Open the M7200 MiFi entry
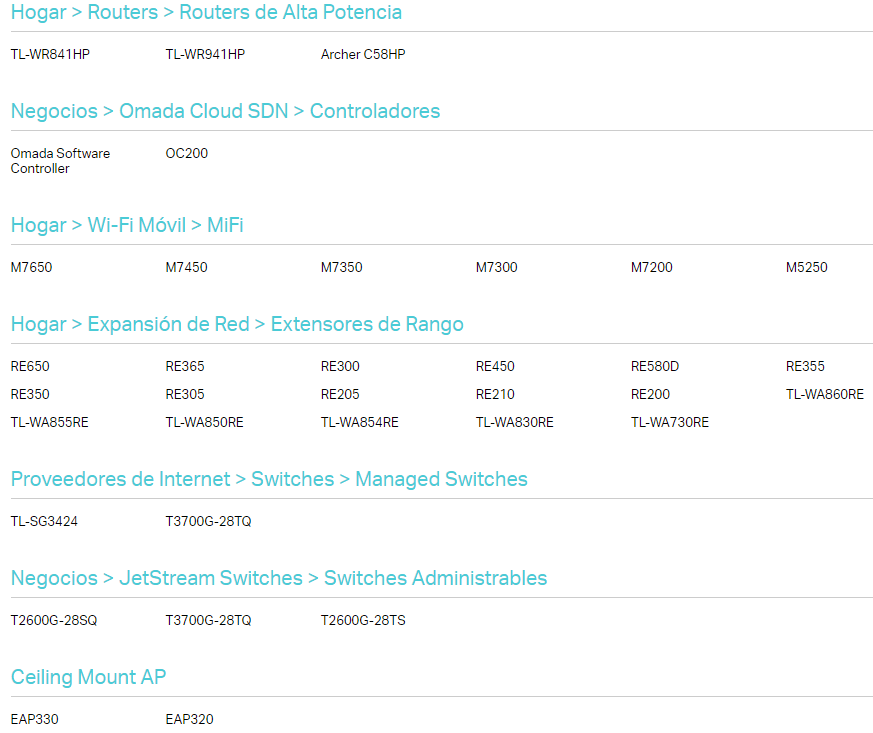Viewport: 873px width, 733px height. click(x=651, y=268)
